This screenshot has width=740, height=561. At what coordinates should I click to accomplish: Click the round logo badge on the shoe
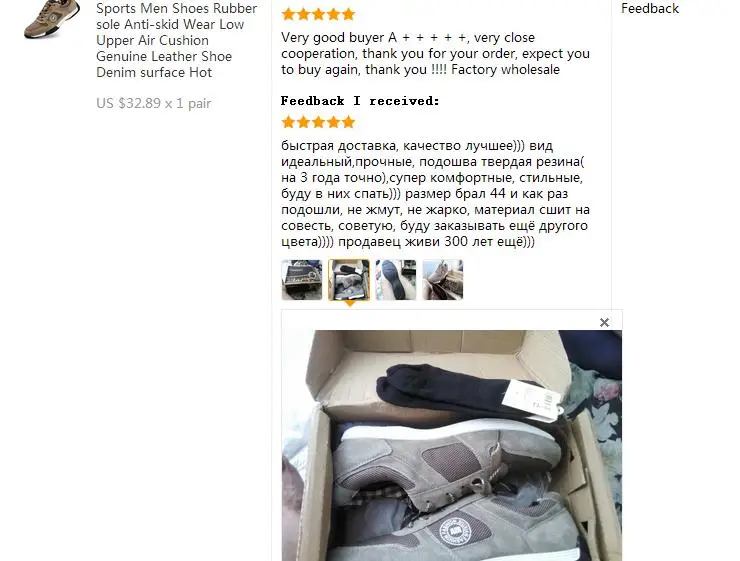click(x=455, y=532)
